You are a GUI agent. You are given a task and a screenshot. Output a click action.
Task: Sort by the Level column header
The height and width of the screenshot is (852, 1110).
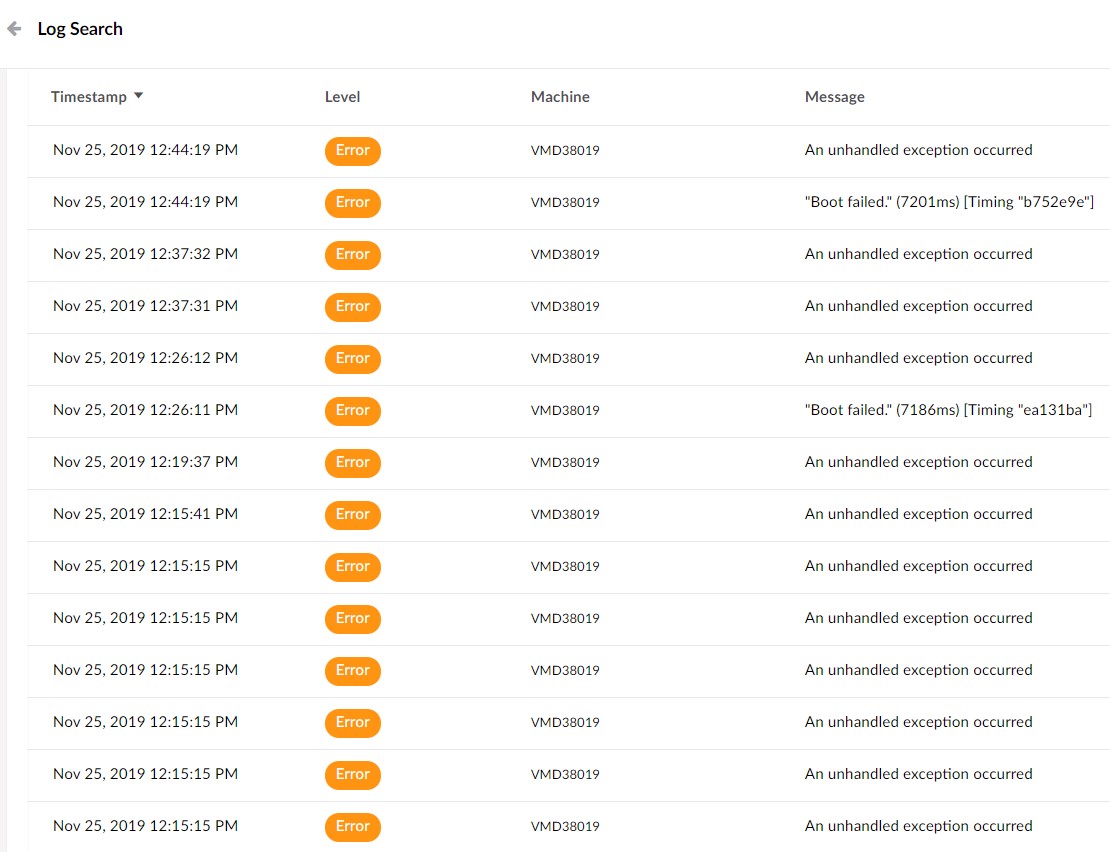click(342, 97)
